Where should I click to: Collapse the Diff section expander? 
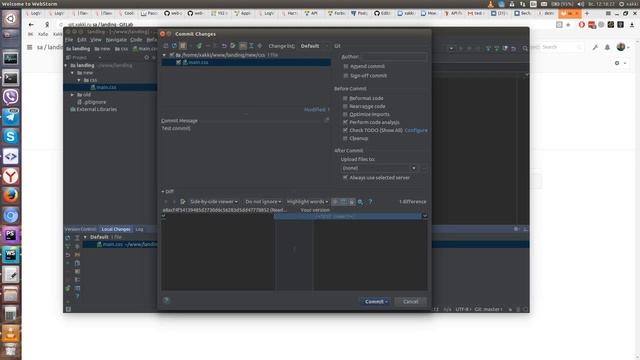point(163,191)
